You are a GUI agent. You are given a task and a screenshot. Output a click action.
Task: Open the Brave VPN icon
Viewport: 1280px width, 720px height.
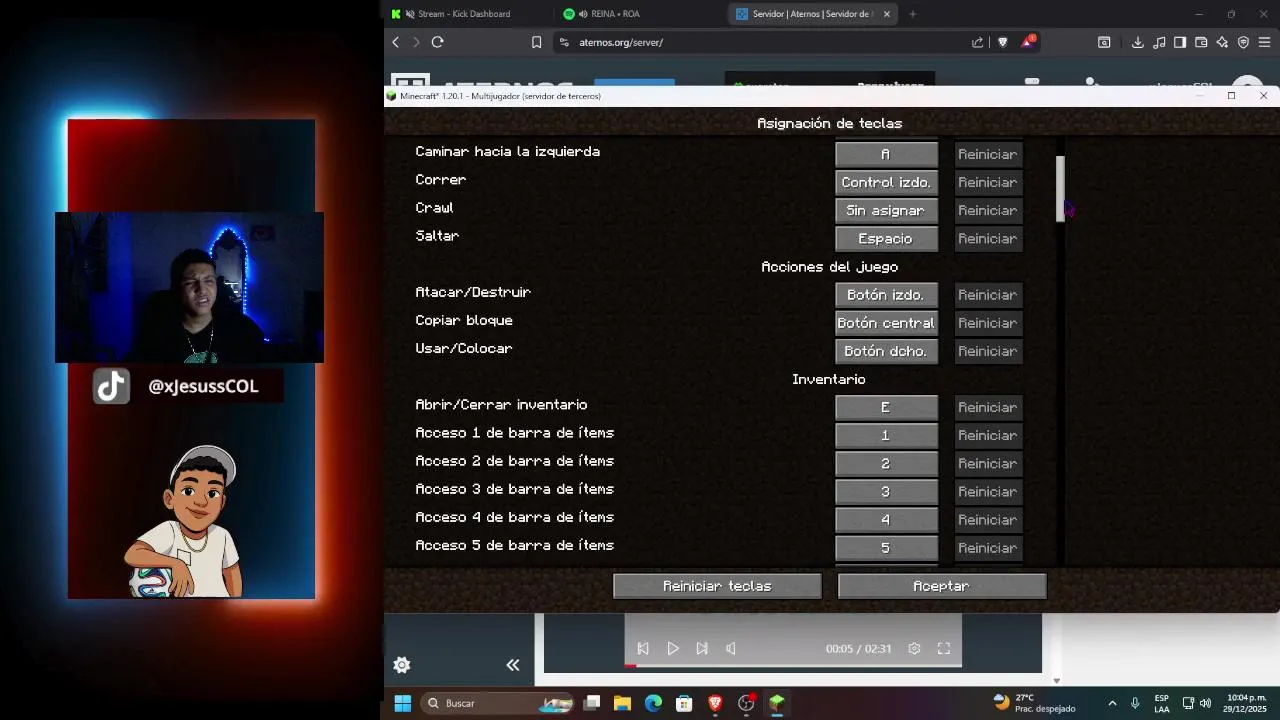1243,42
